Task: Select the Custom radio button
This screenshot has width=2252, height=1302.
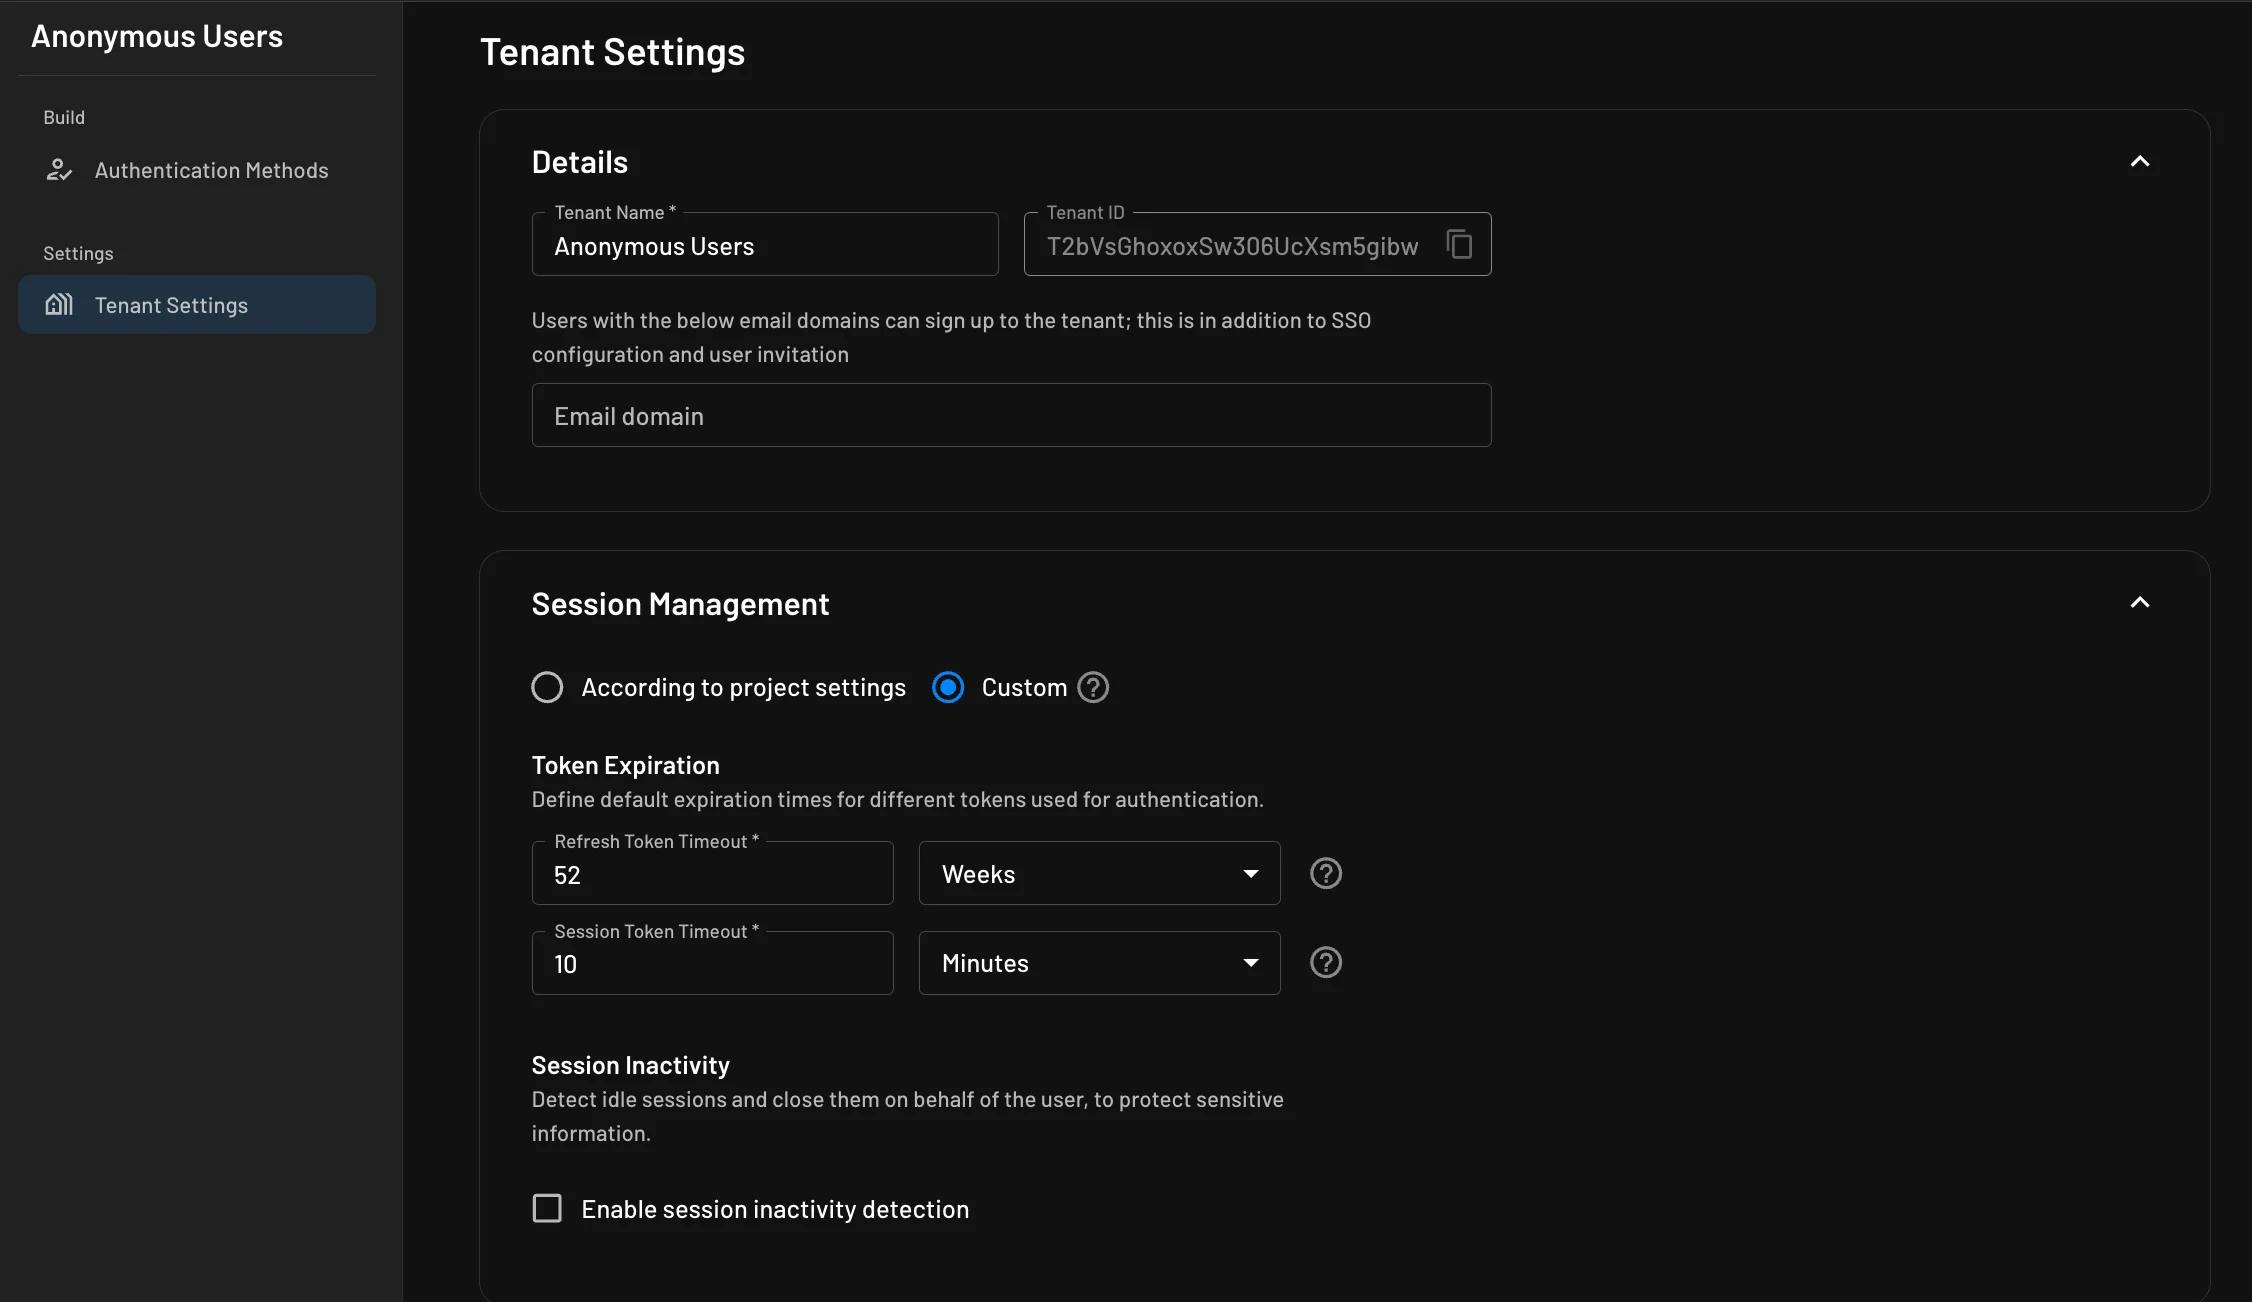Action: point(949,687)
